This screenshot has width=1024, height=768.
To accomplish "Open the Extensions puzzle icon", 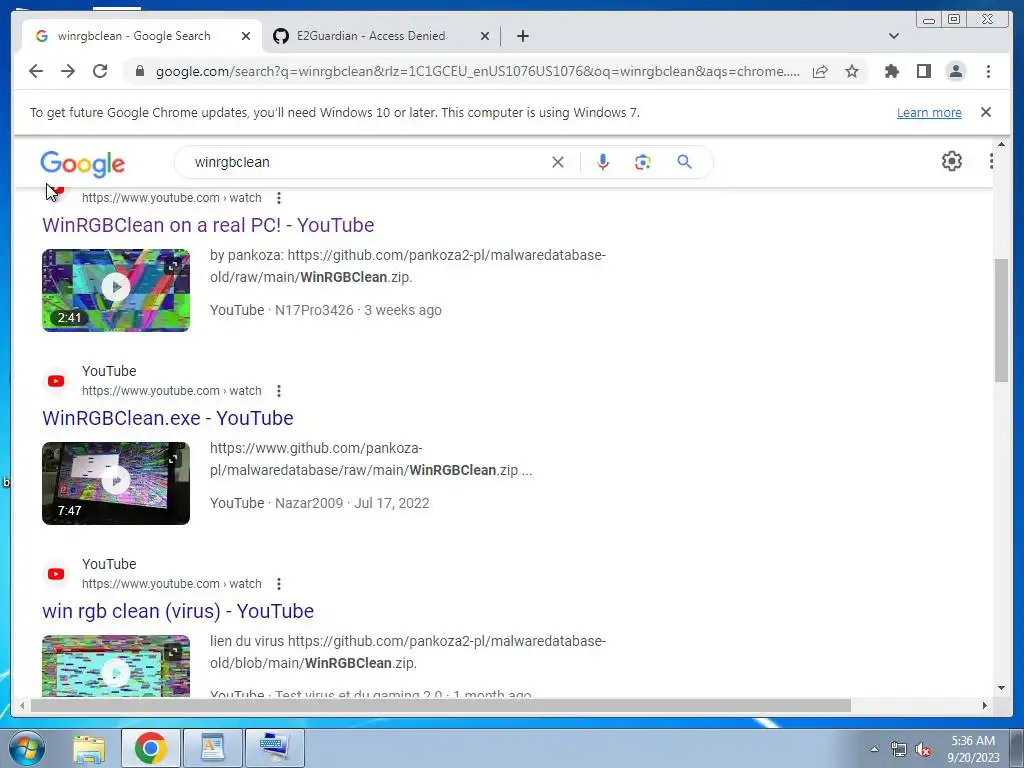I will pyautogui.click(x=891, y=71).
